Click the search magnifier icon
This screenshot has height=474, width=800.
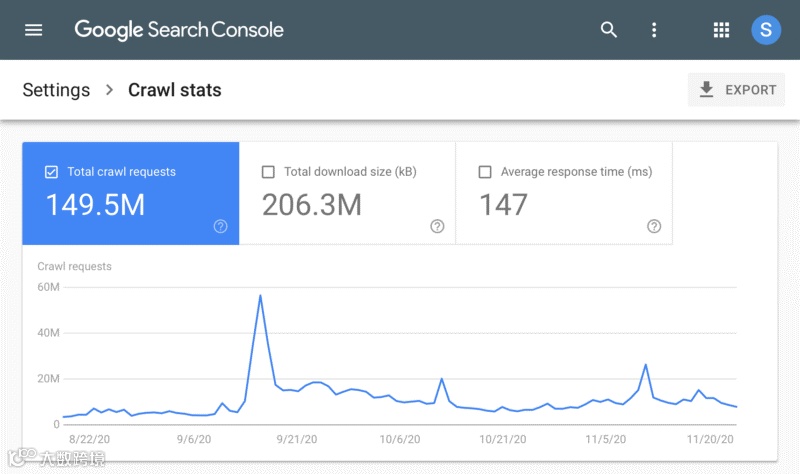click(609, 30)
